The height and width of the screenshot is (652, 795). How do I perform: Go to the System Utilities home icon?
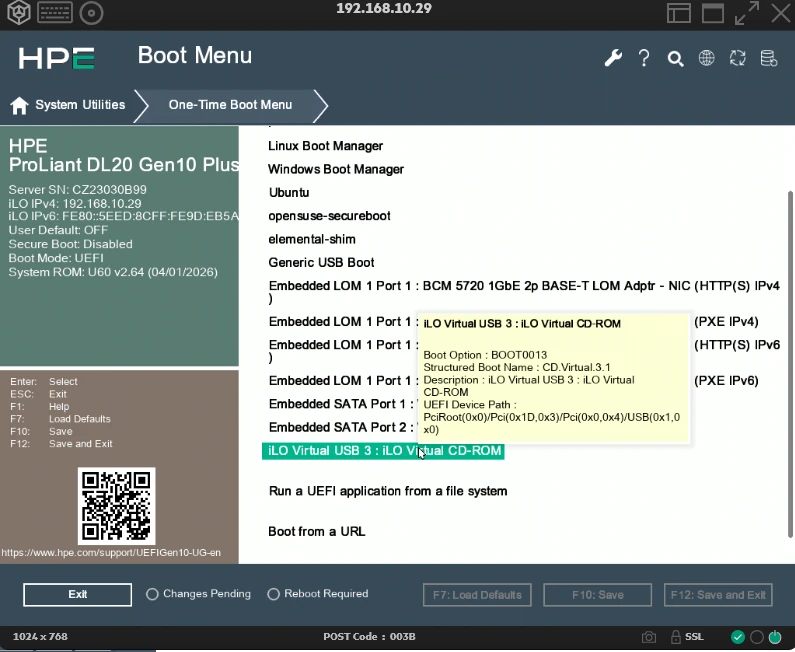pos(19,105)
